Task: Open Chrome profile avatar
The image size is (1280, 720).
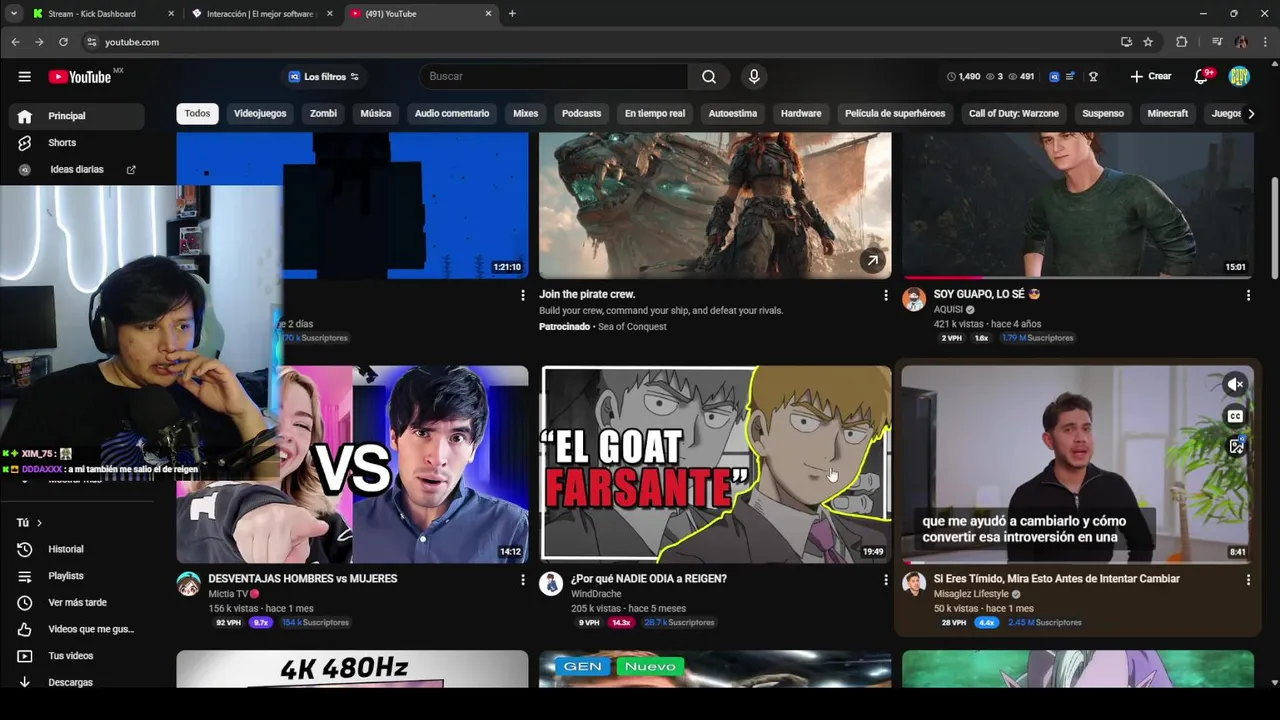Action: coord(1241,42)
